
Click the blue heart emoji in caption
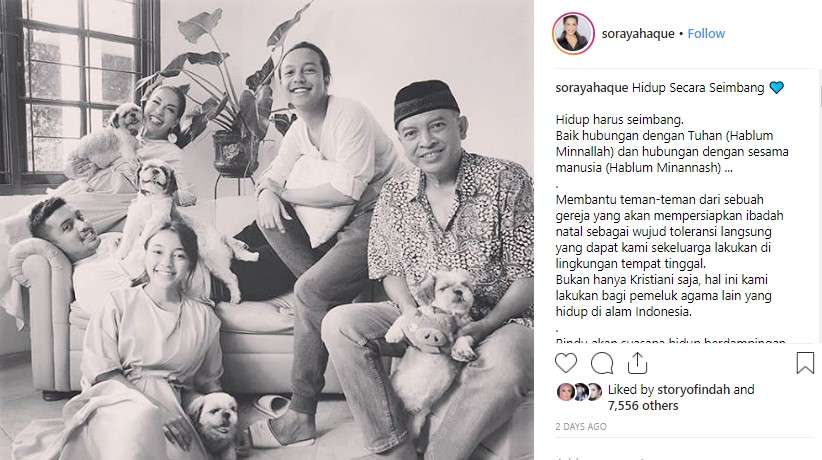click(776, 88)
